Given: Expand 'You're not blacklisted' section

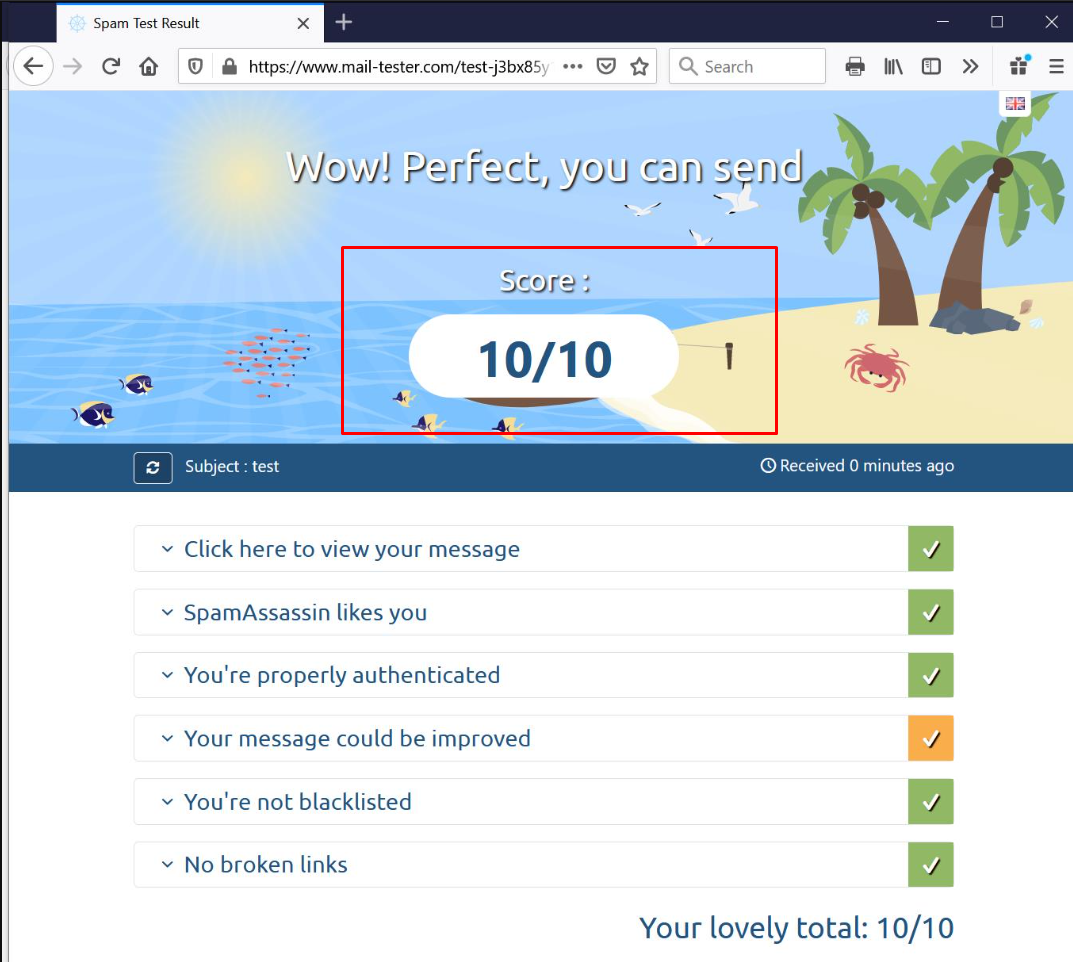Looking at the screenshot, I should point(297,802).
